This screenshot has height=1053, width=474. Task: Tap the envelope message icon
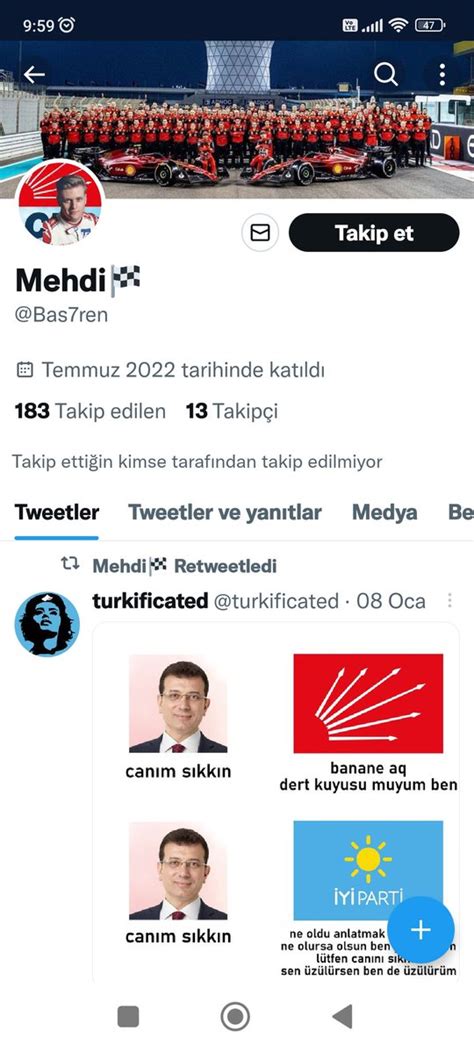click(260, 232)
